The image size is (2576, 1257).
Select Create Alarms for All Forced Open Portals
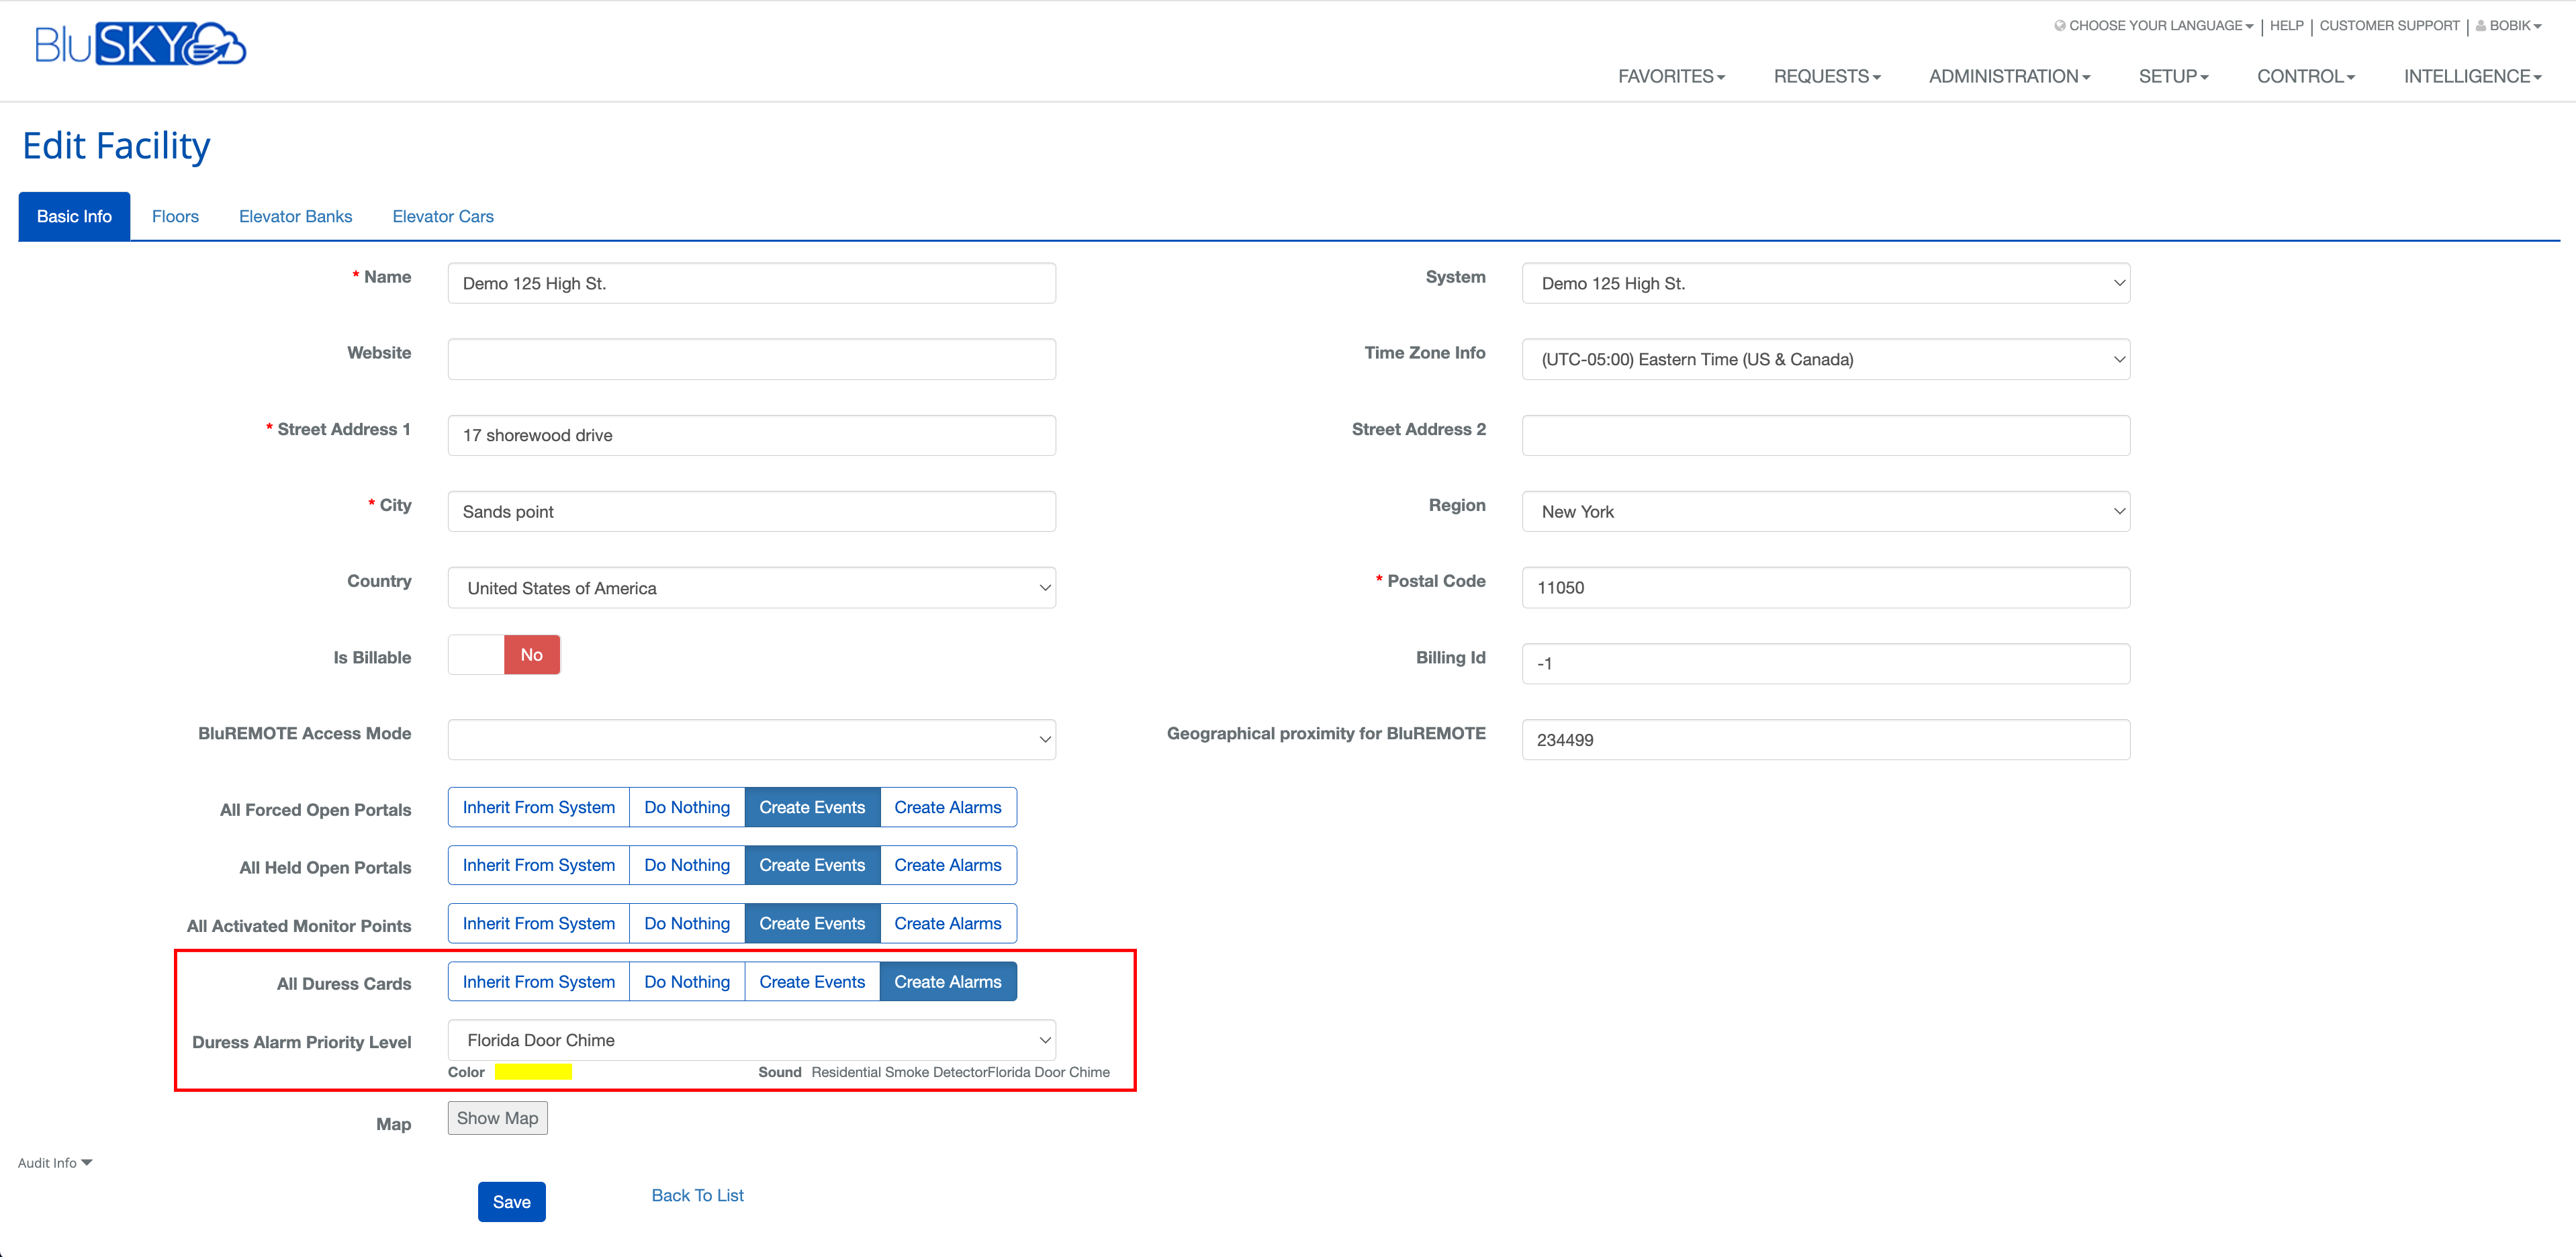[x=947, y=807]
